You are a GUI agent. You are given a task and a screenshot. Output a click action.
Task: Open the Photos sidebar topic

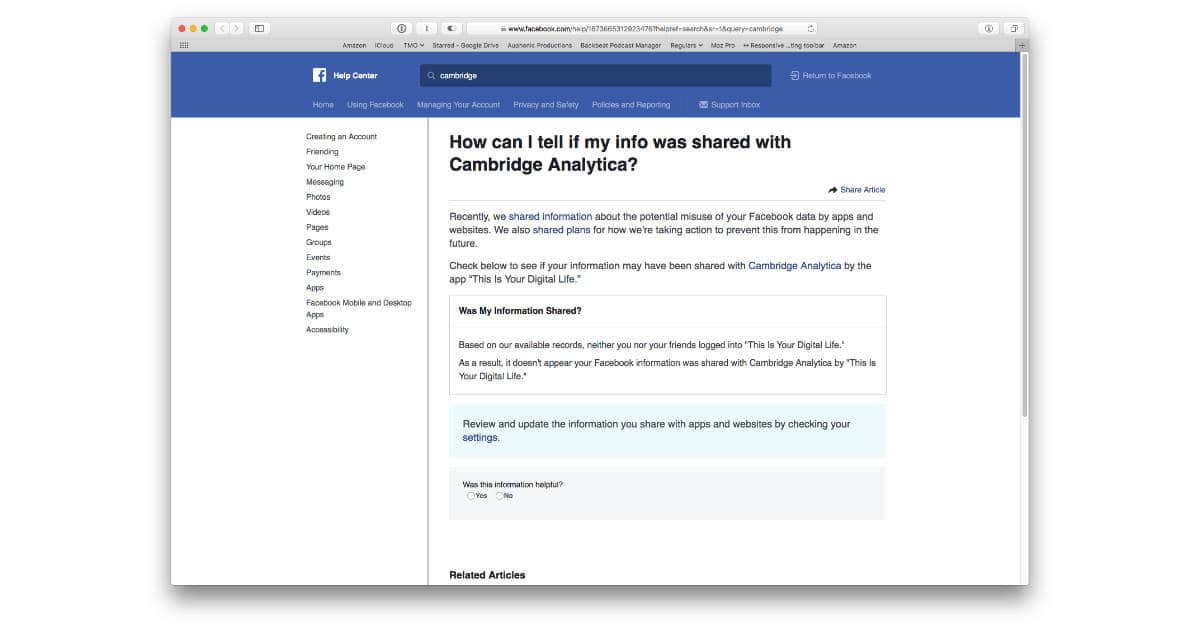[318, 197]
